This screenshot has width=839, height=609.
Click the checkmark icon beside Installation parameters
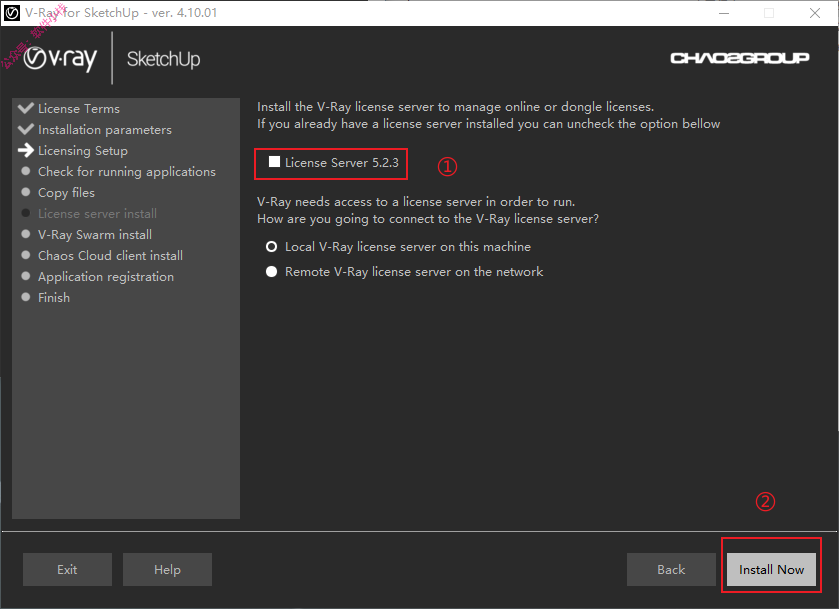(x=26, y=129)
